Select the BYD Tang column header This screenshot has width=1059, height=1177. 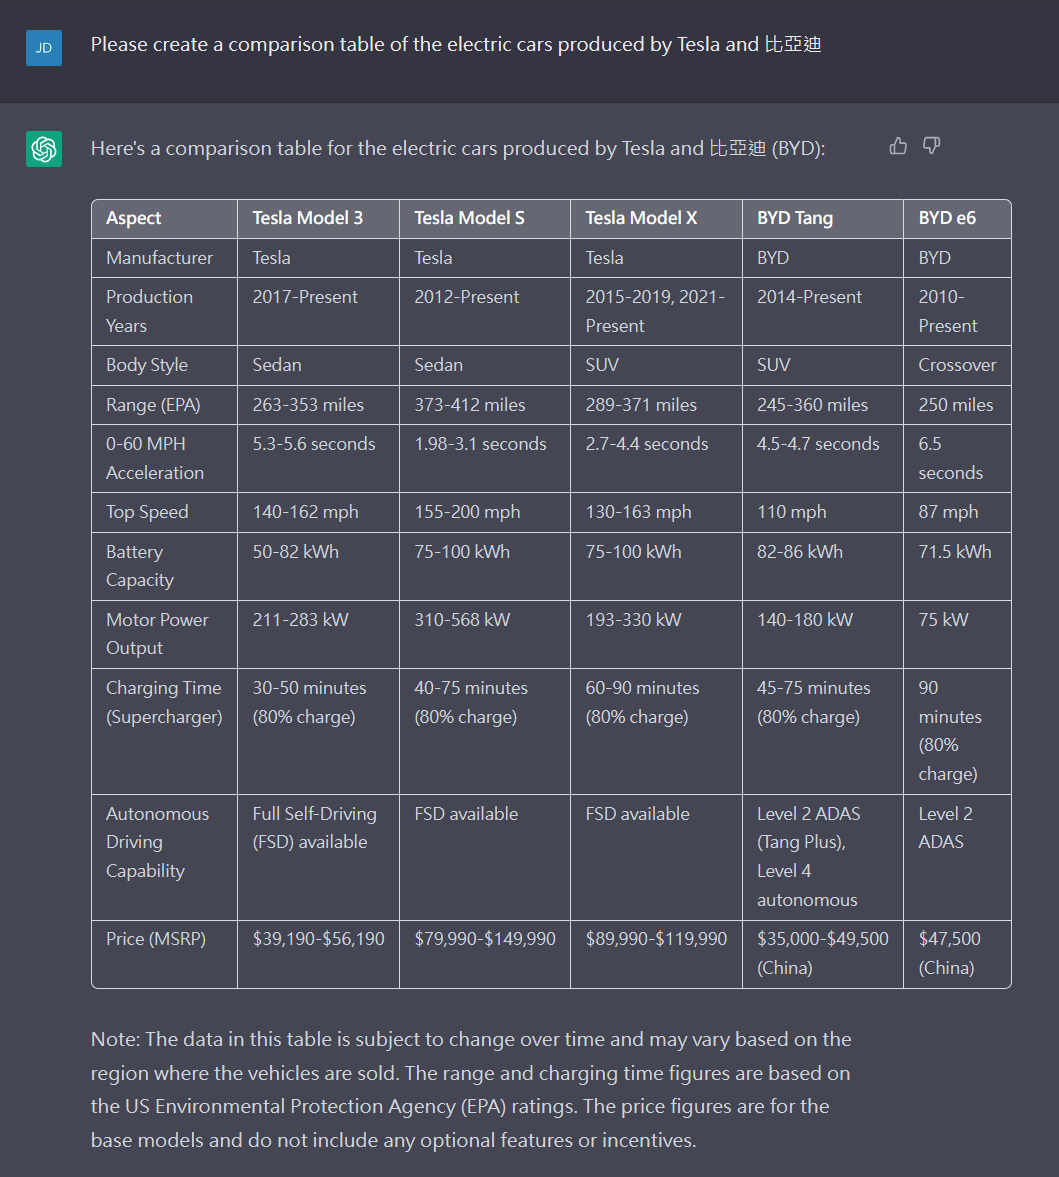[x=823, y=218]
